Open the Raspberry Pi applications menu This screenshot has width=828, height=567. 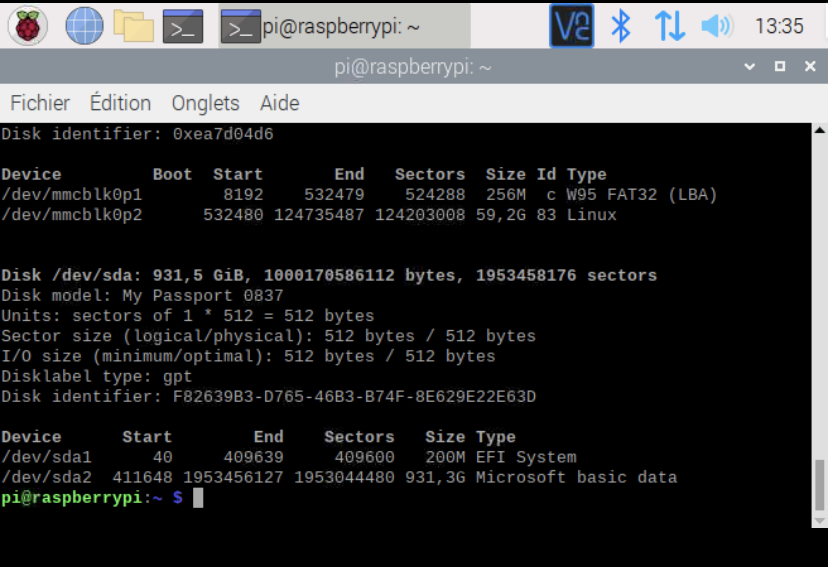[27, 25]
